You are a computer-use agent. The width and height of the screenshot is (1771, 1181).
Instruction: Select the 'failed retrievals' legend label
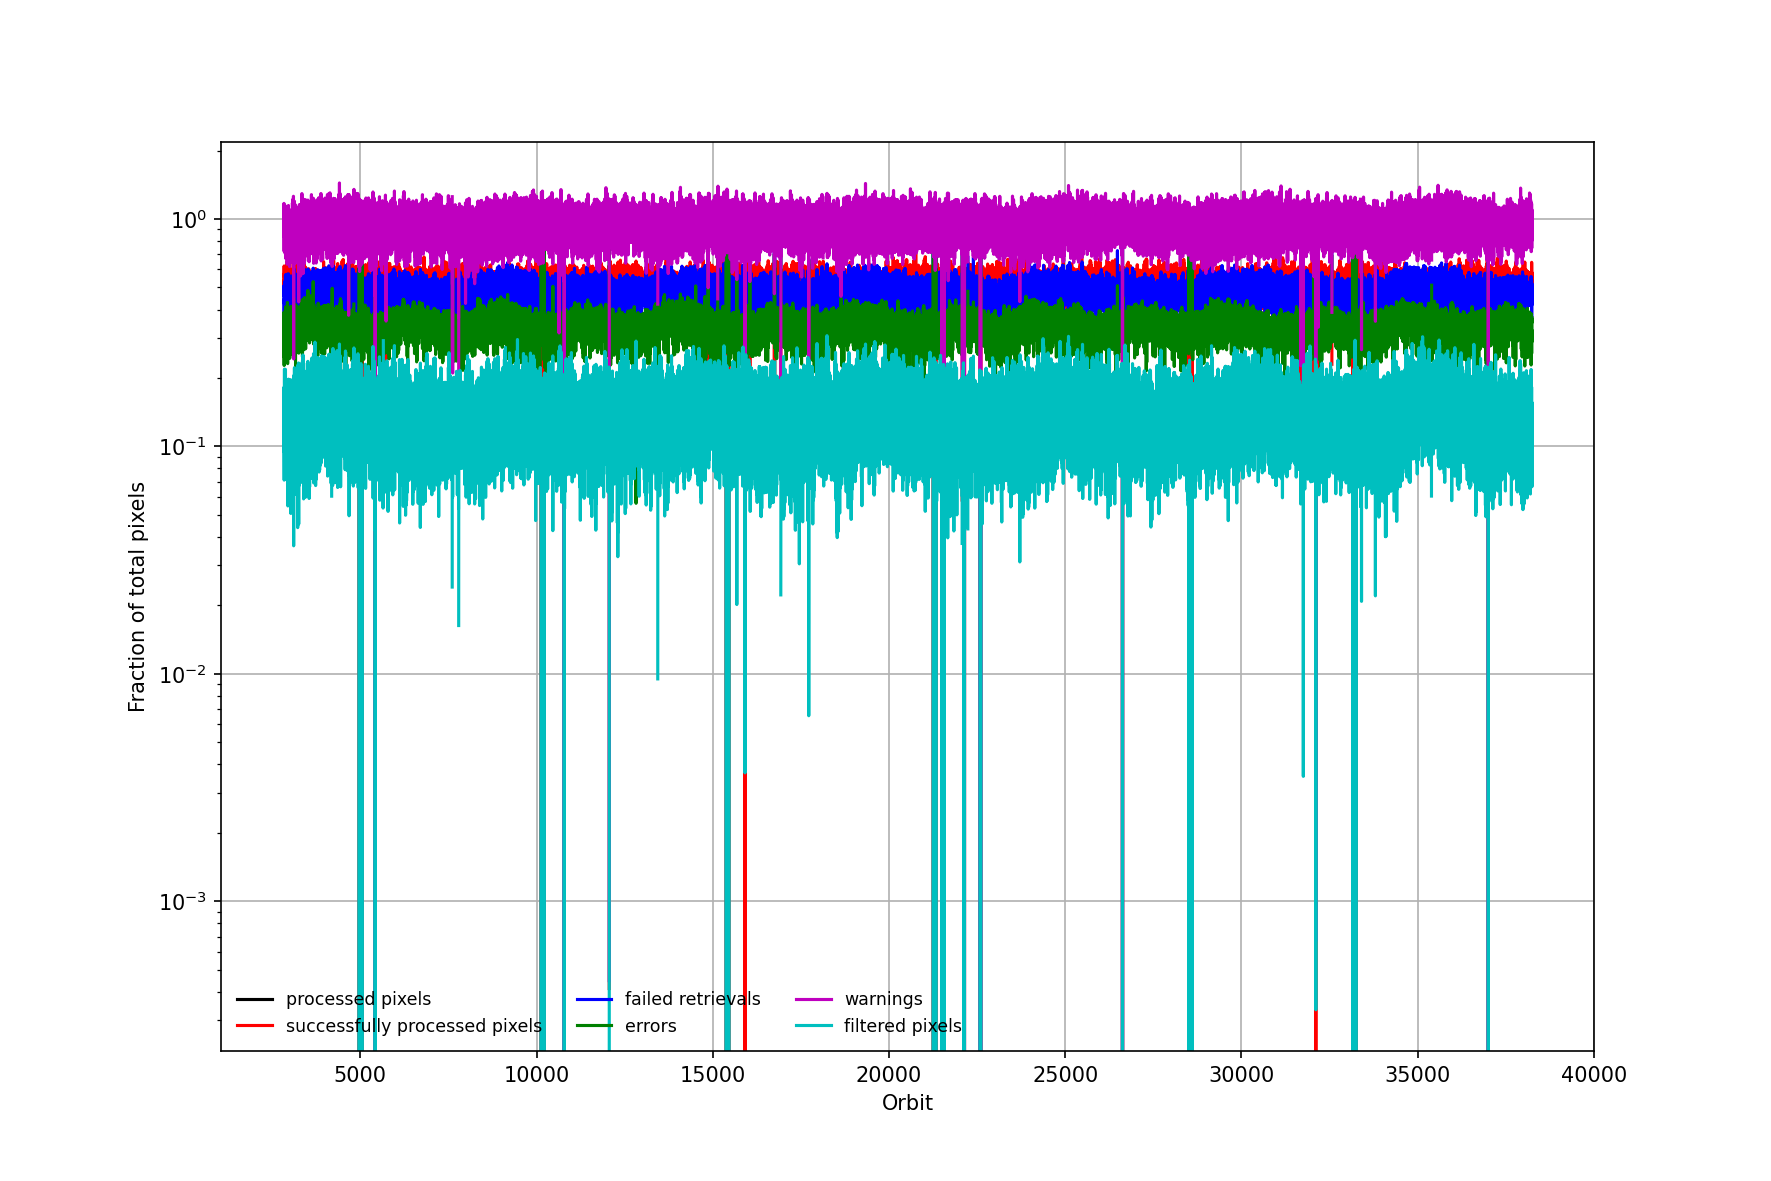(x=692, y=999)
